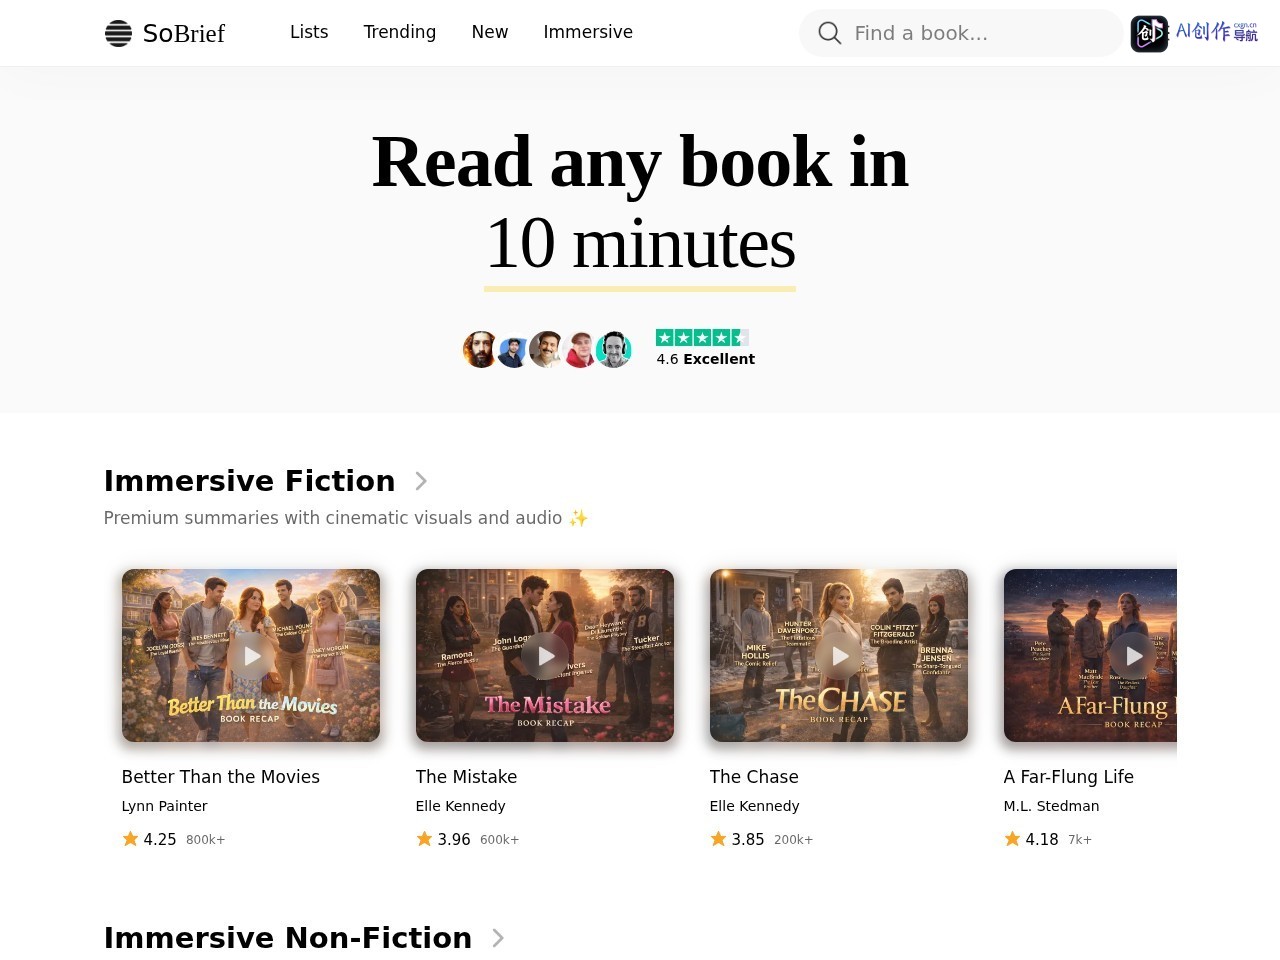This screenshot has width=1280, height=960.
Task: Click the star icon beside 4.18 rating
Action: pyautogui.click(x=1012, y=839)
